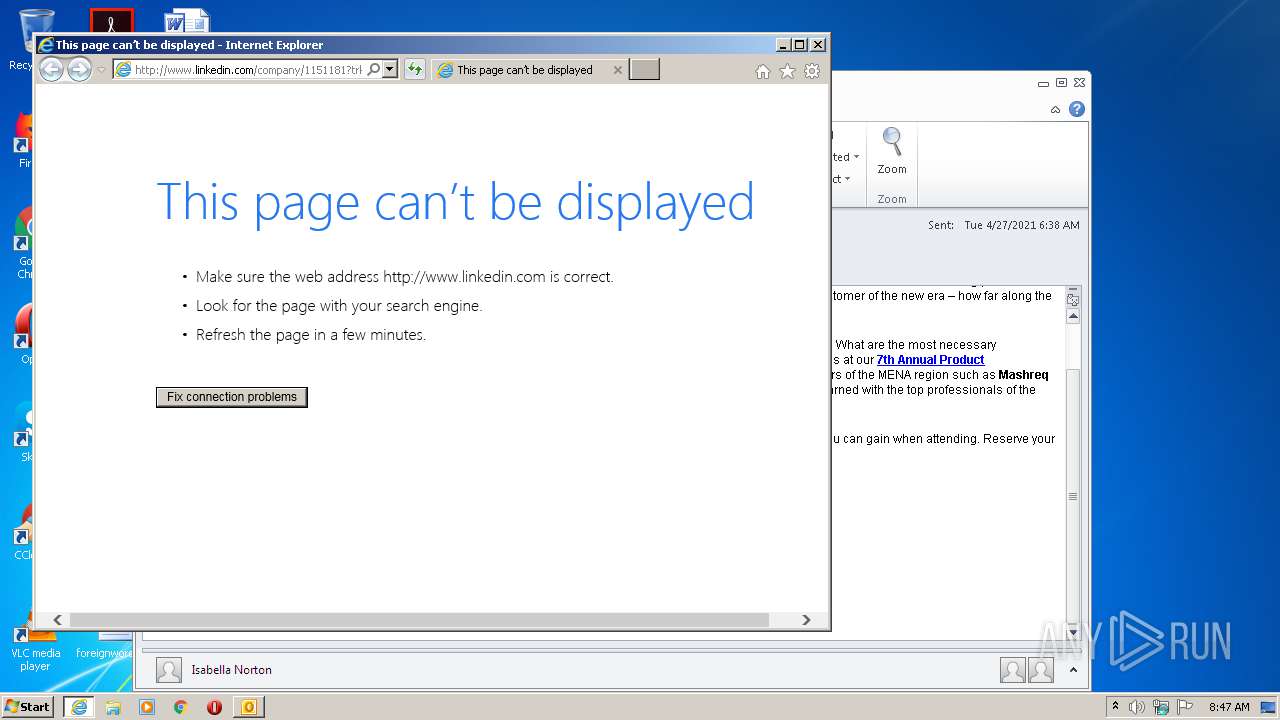Click Isabella Norton name in people pane
Screen dimensions: 1280x720
click(x=231, y=670)
